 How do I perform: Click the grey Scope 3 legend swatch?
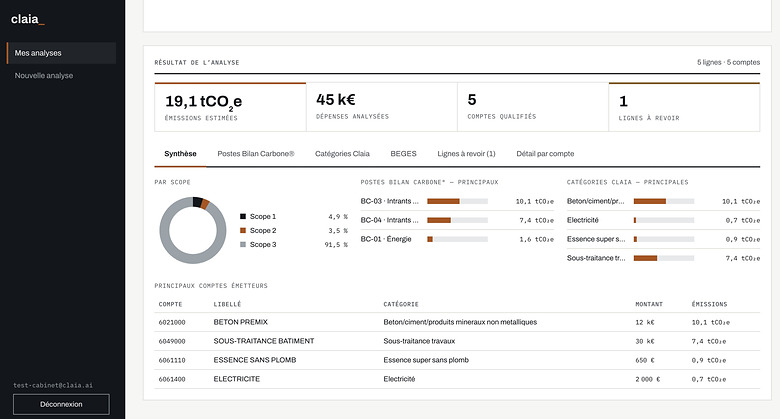[243, 244]
